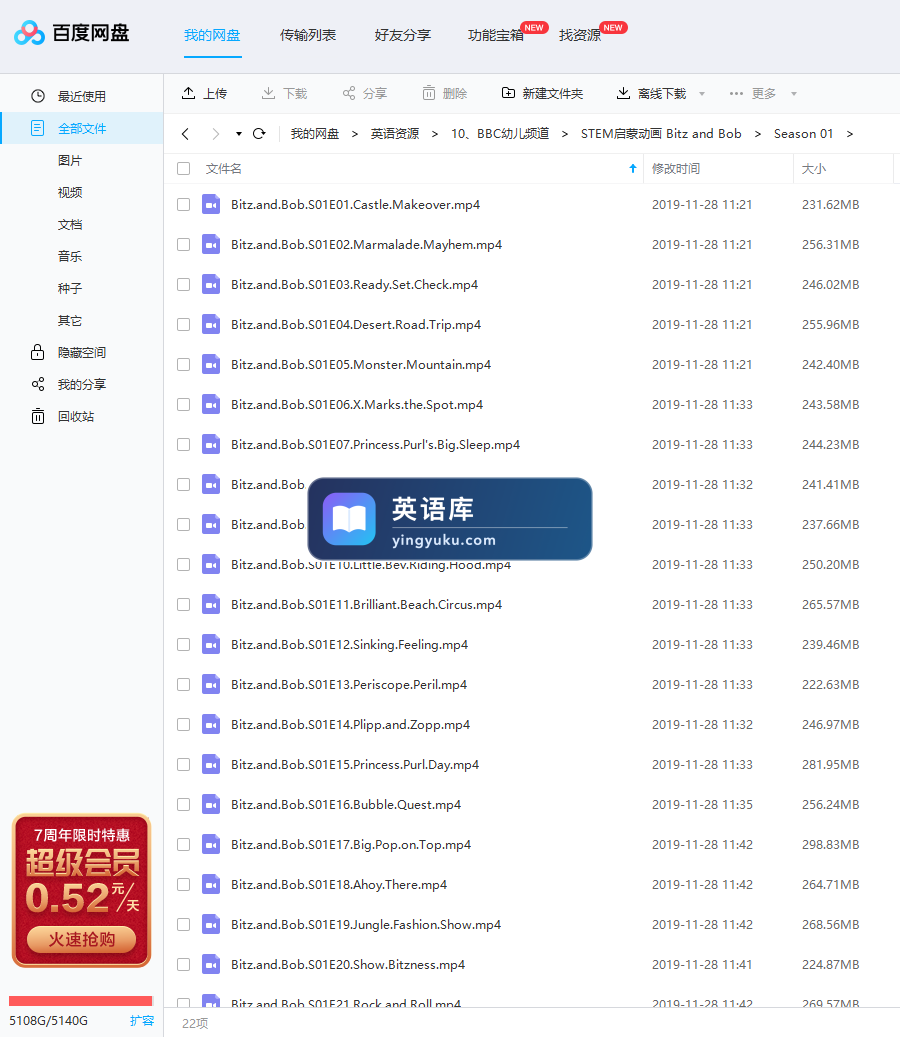Viewport: 900px width, 1037px height.
Task: Open the 功能宝箱 tab
Action: click(x=495, y=35)
